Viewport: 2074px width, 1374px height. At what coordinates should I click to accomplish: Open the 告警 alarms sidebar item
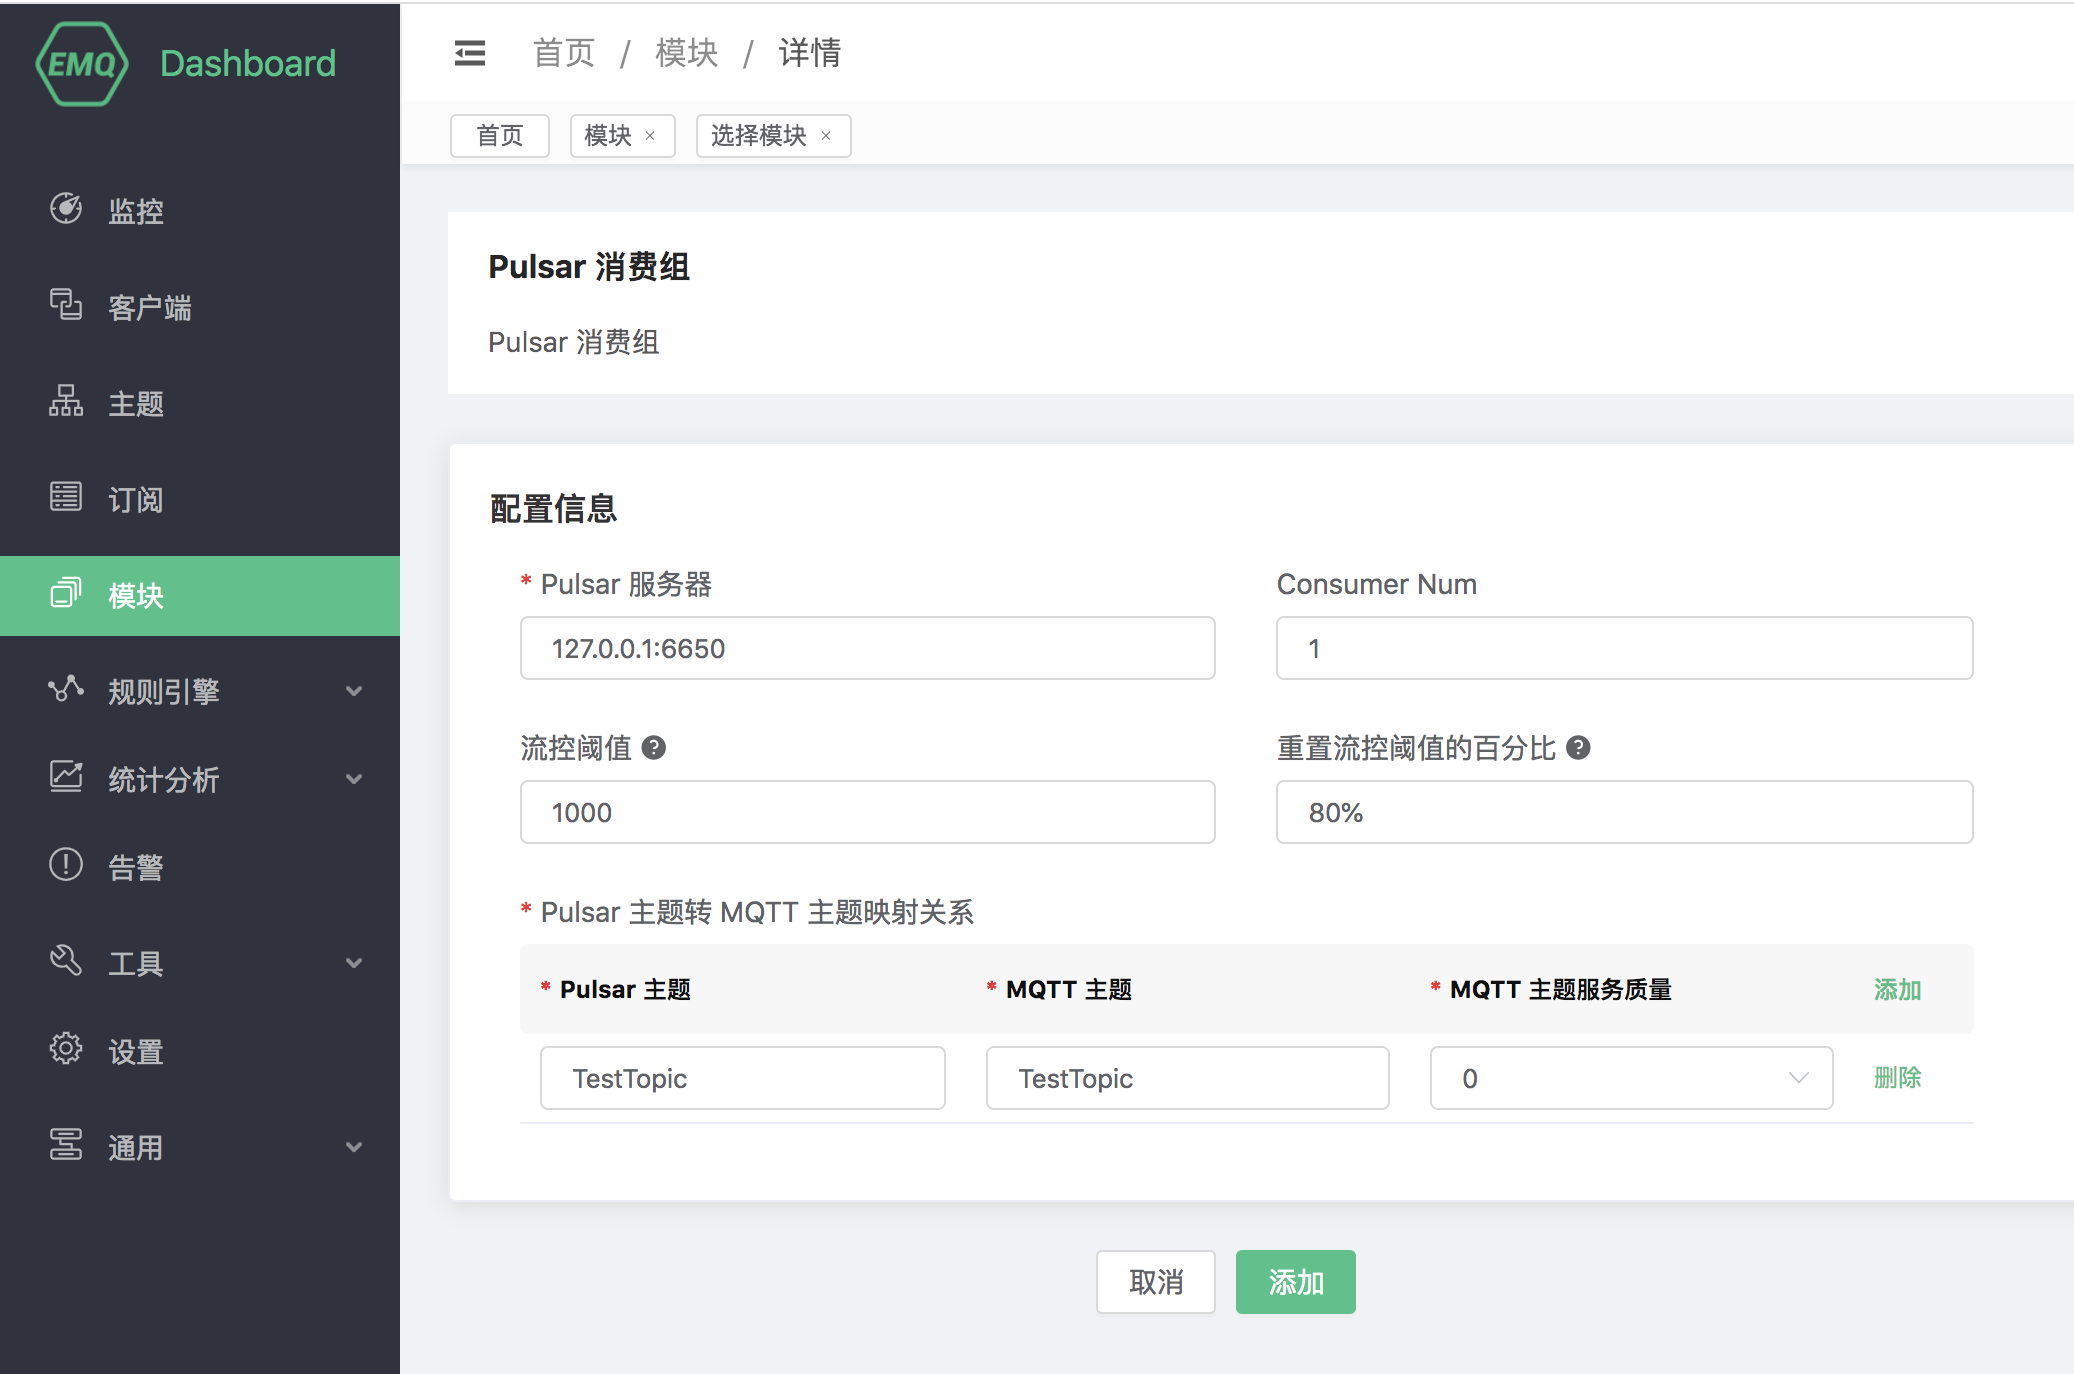click(x=135, y=867)
